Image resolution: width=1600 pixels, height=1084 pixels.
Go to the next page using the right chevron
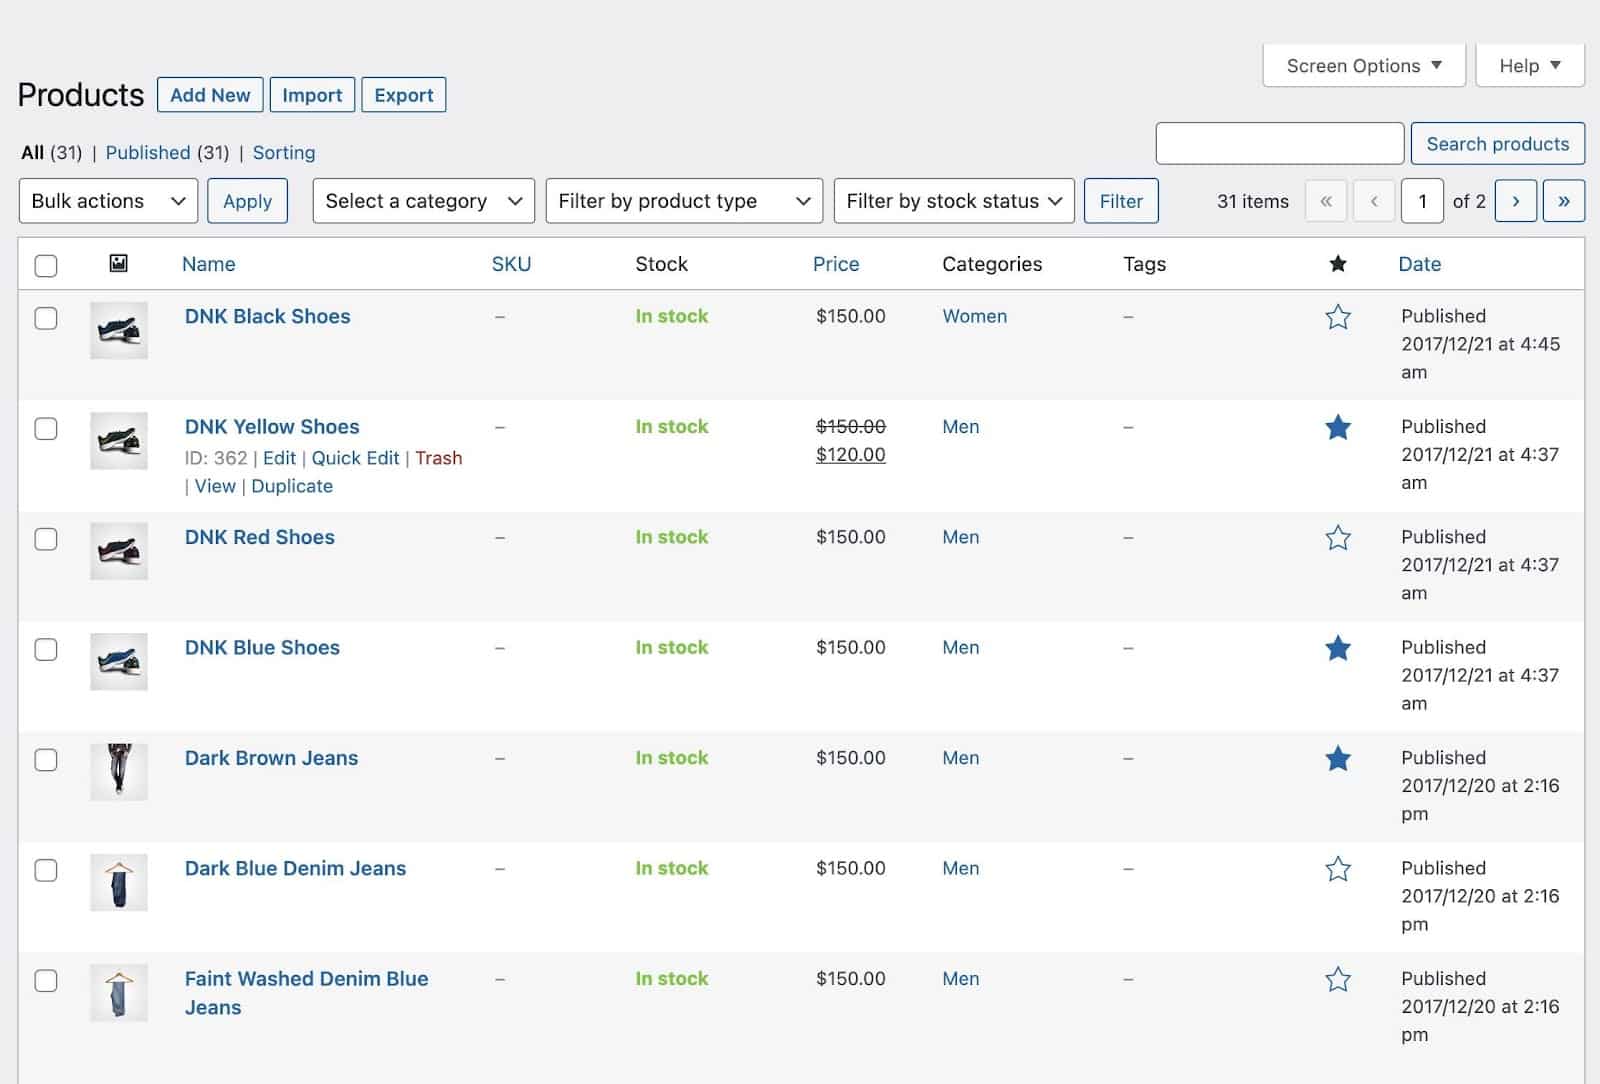1515,201
